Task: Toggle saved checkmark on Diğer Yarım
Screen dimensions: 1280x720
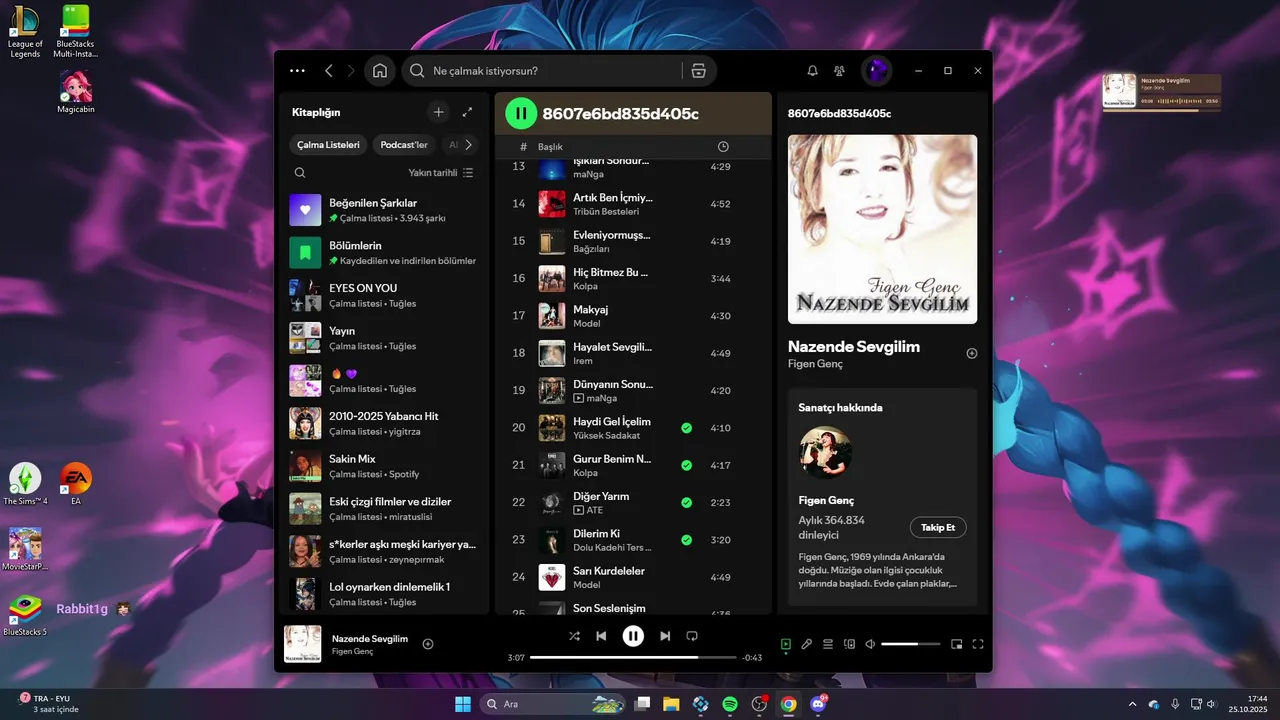Action: click(x=686, y=503)
